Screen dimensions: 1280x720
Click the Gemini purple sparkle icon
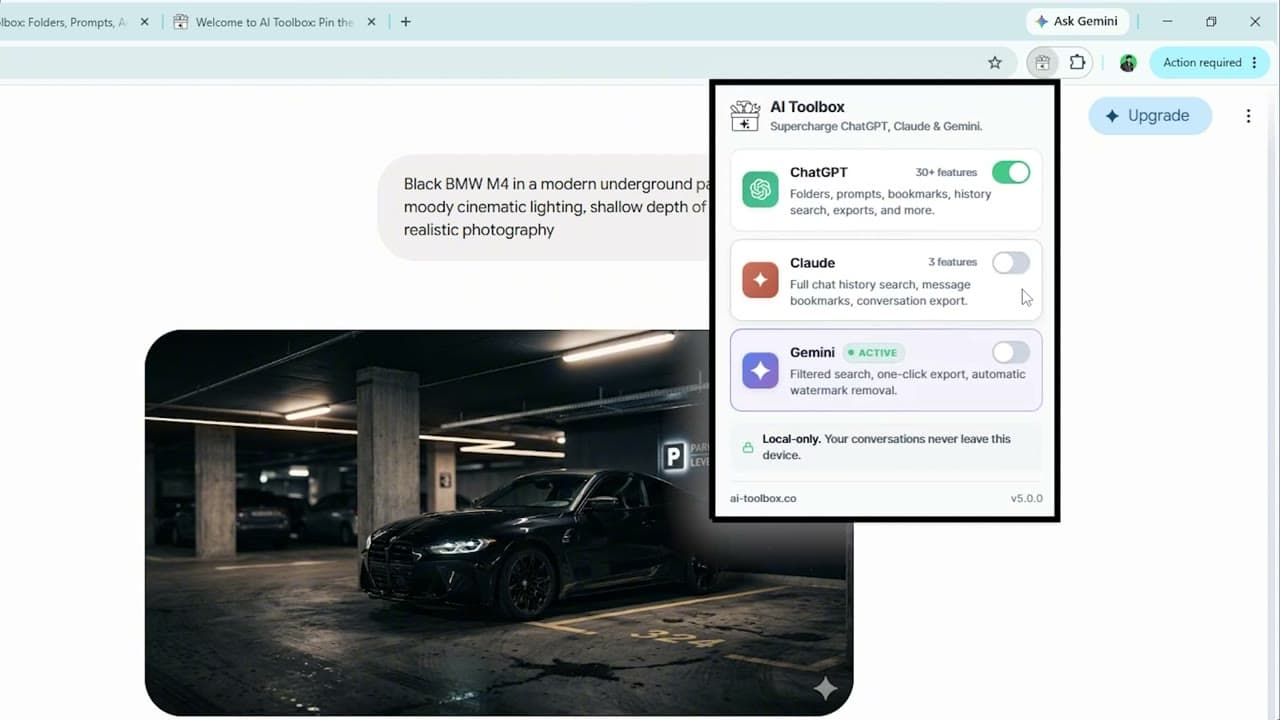(x=760, y=371)
